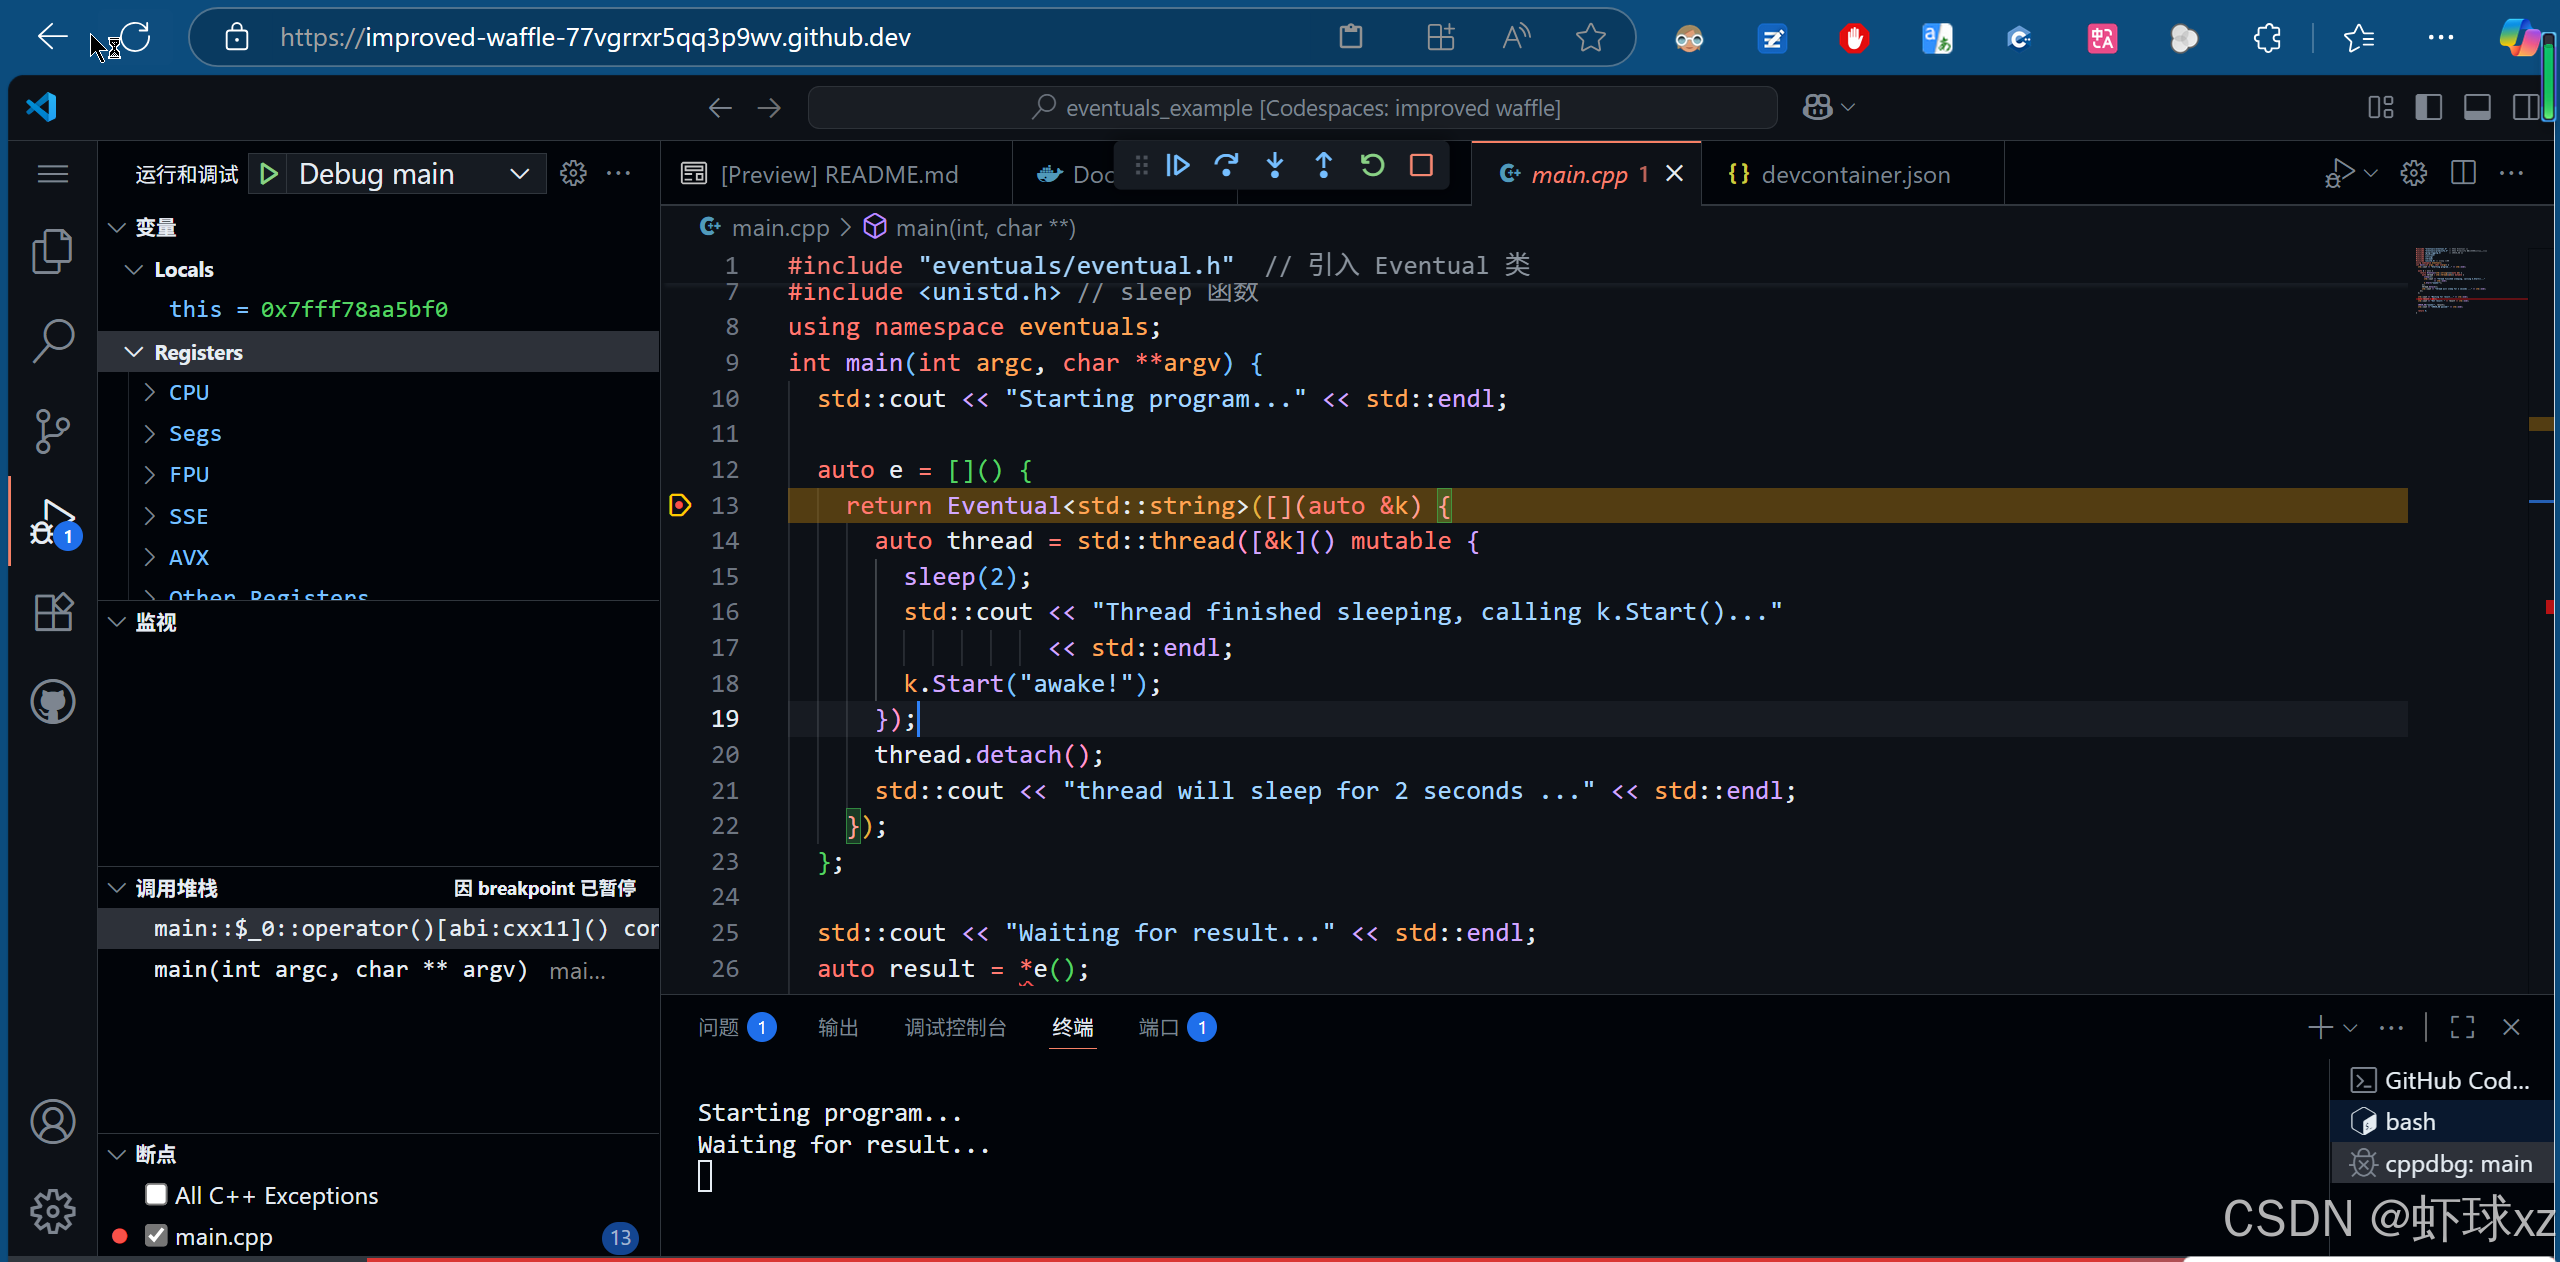This screenshot has height=1262, width=2560.
Task: Click the eventuals_example command center search box
Action: tap(1293, 107)
